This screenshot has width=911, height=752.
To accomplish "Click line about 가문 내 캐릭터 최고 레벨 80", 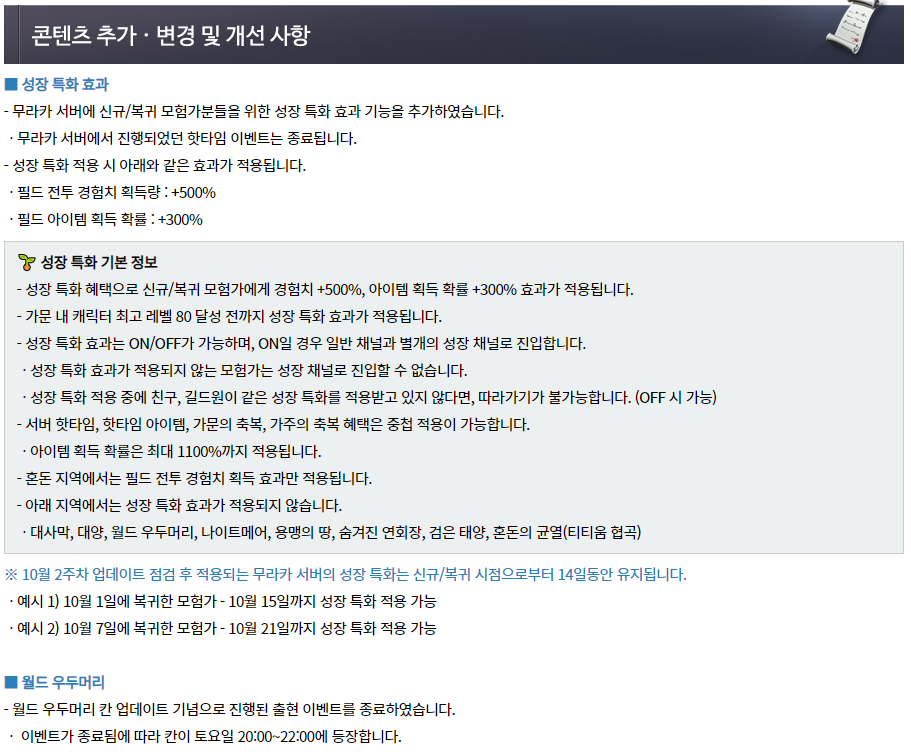I will click(229, 316).
